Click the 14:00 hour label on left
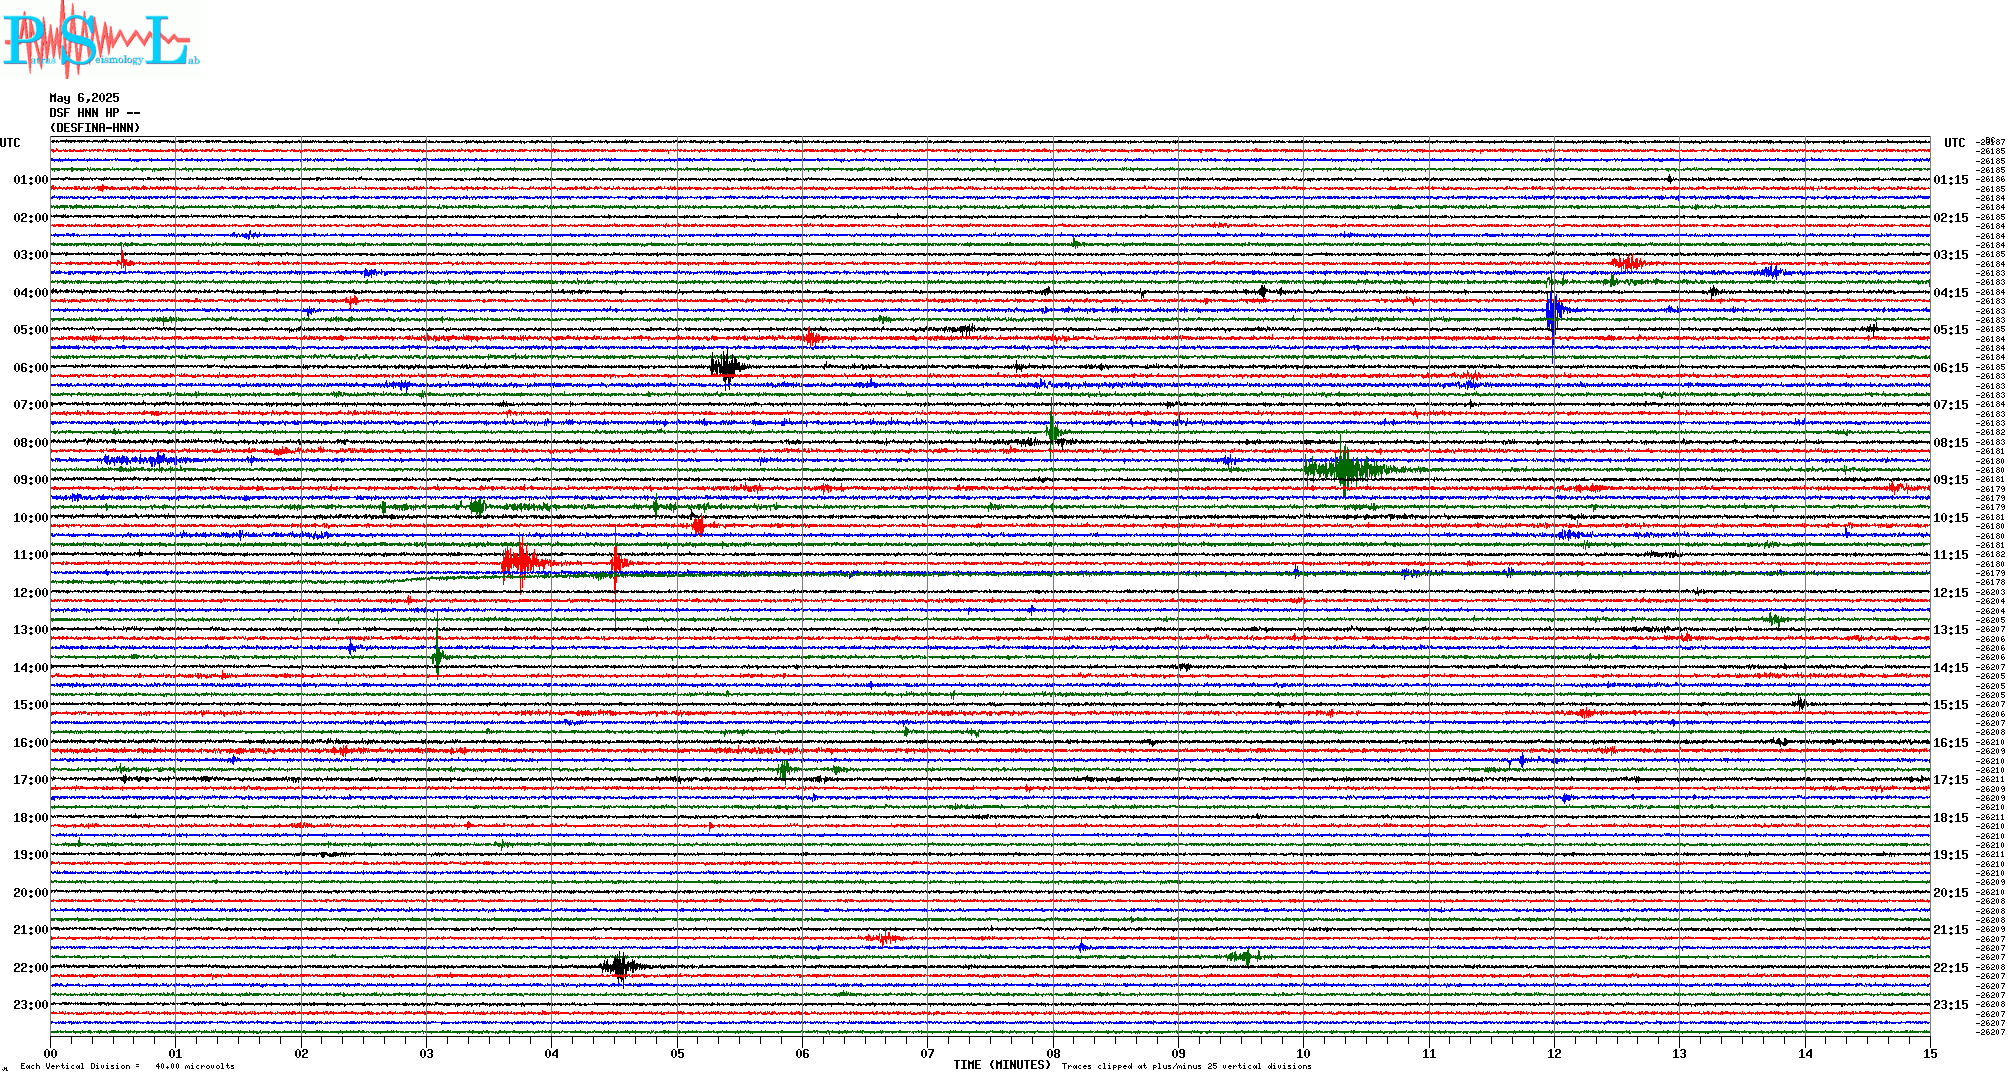Image resolution: width=2010 pixels, height=1080 pixels. tap(30, 668)
